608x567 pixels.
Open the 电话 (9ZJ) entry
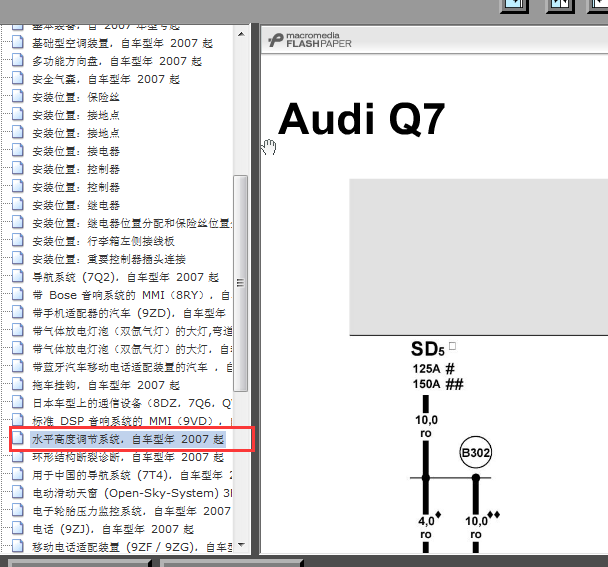click(113, 530)
